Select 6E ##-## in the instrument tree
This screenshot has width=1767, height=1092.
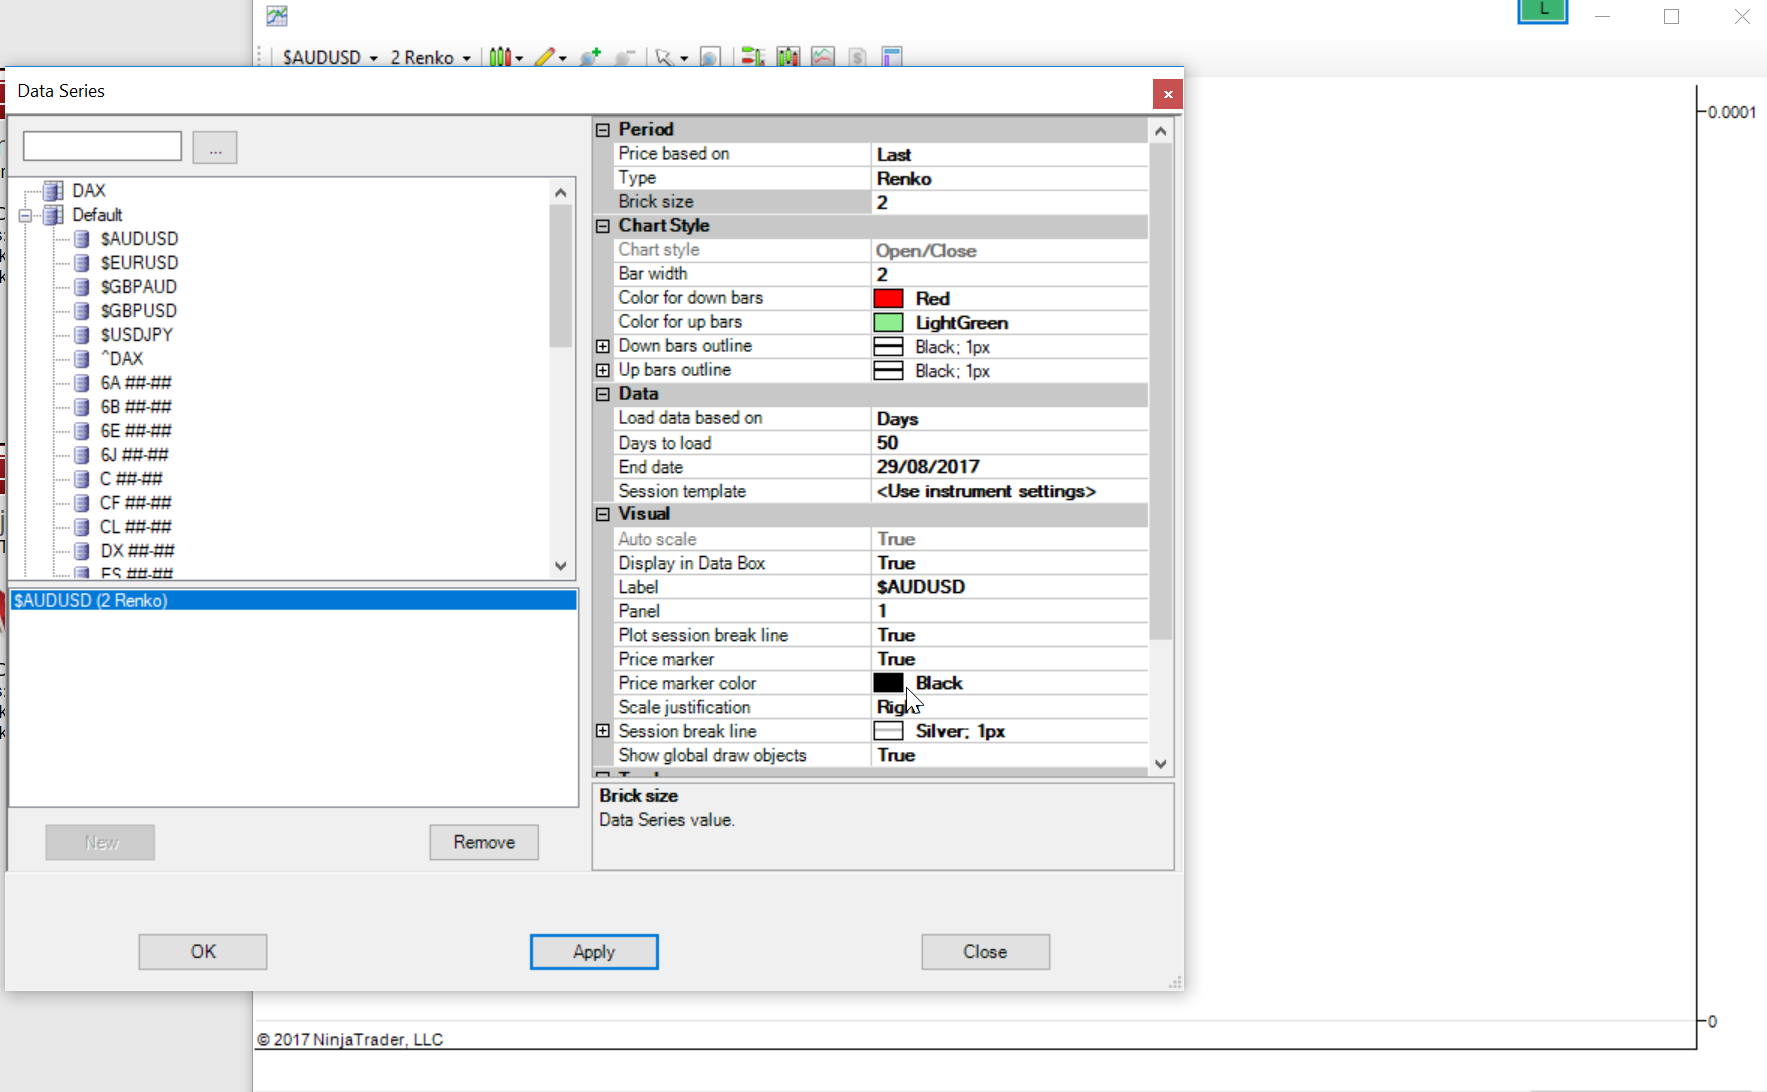(x=135, y=431)
